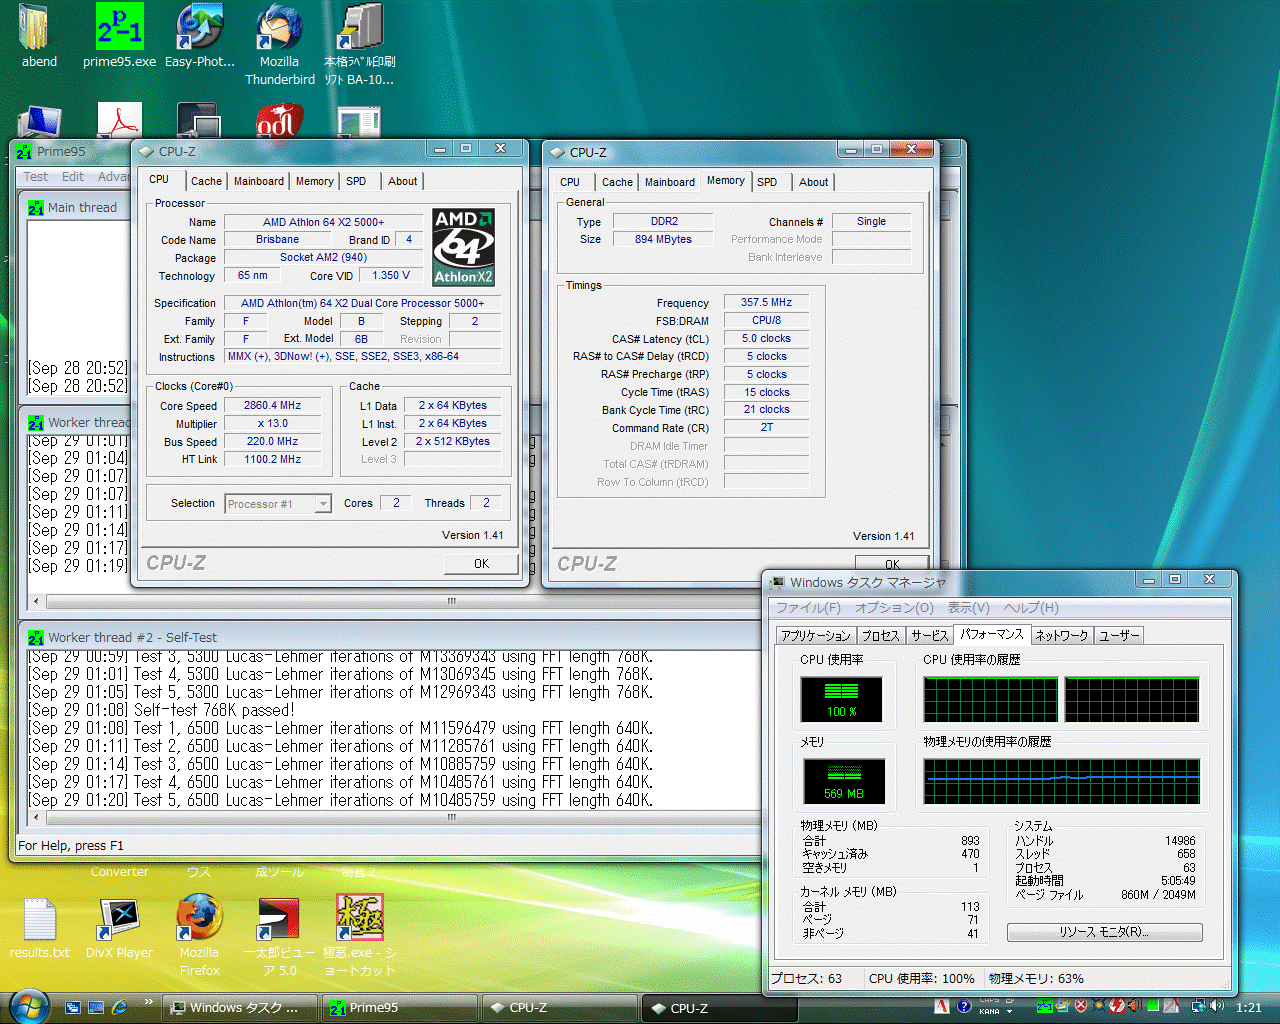Open the プロセス tab in Task Manager
1280x1024 pixels.
(881, 636)
